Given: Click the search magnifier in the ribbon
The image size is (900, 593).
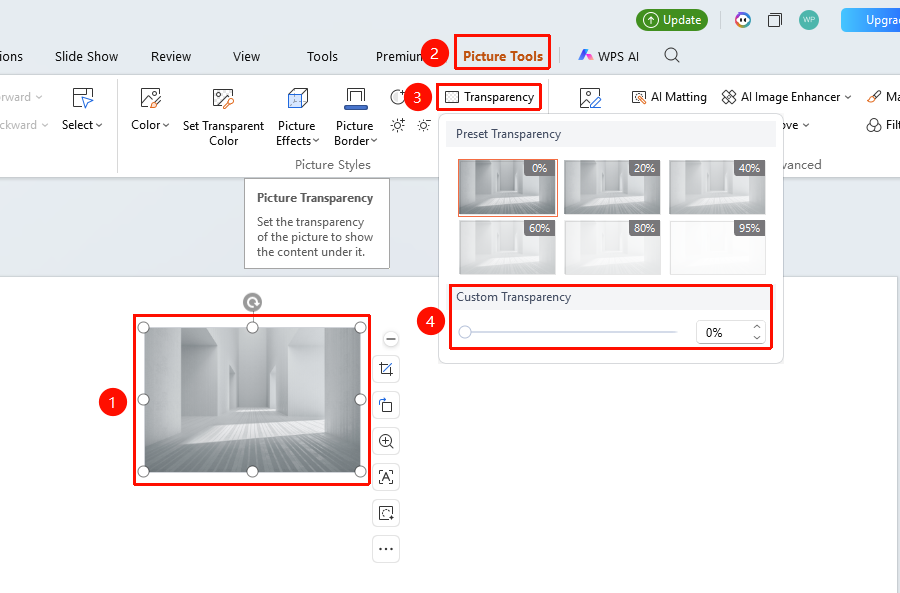Looking at the screenshot, I should click(x=672, y=55).
